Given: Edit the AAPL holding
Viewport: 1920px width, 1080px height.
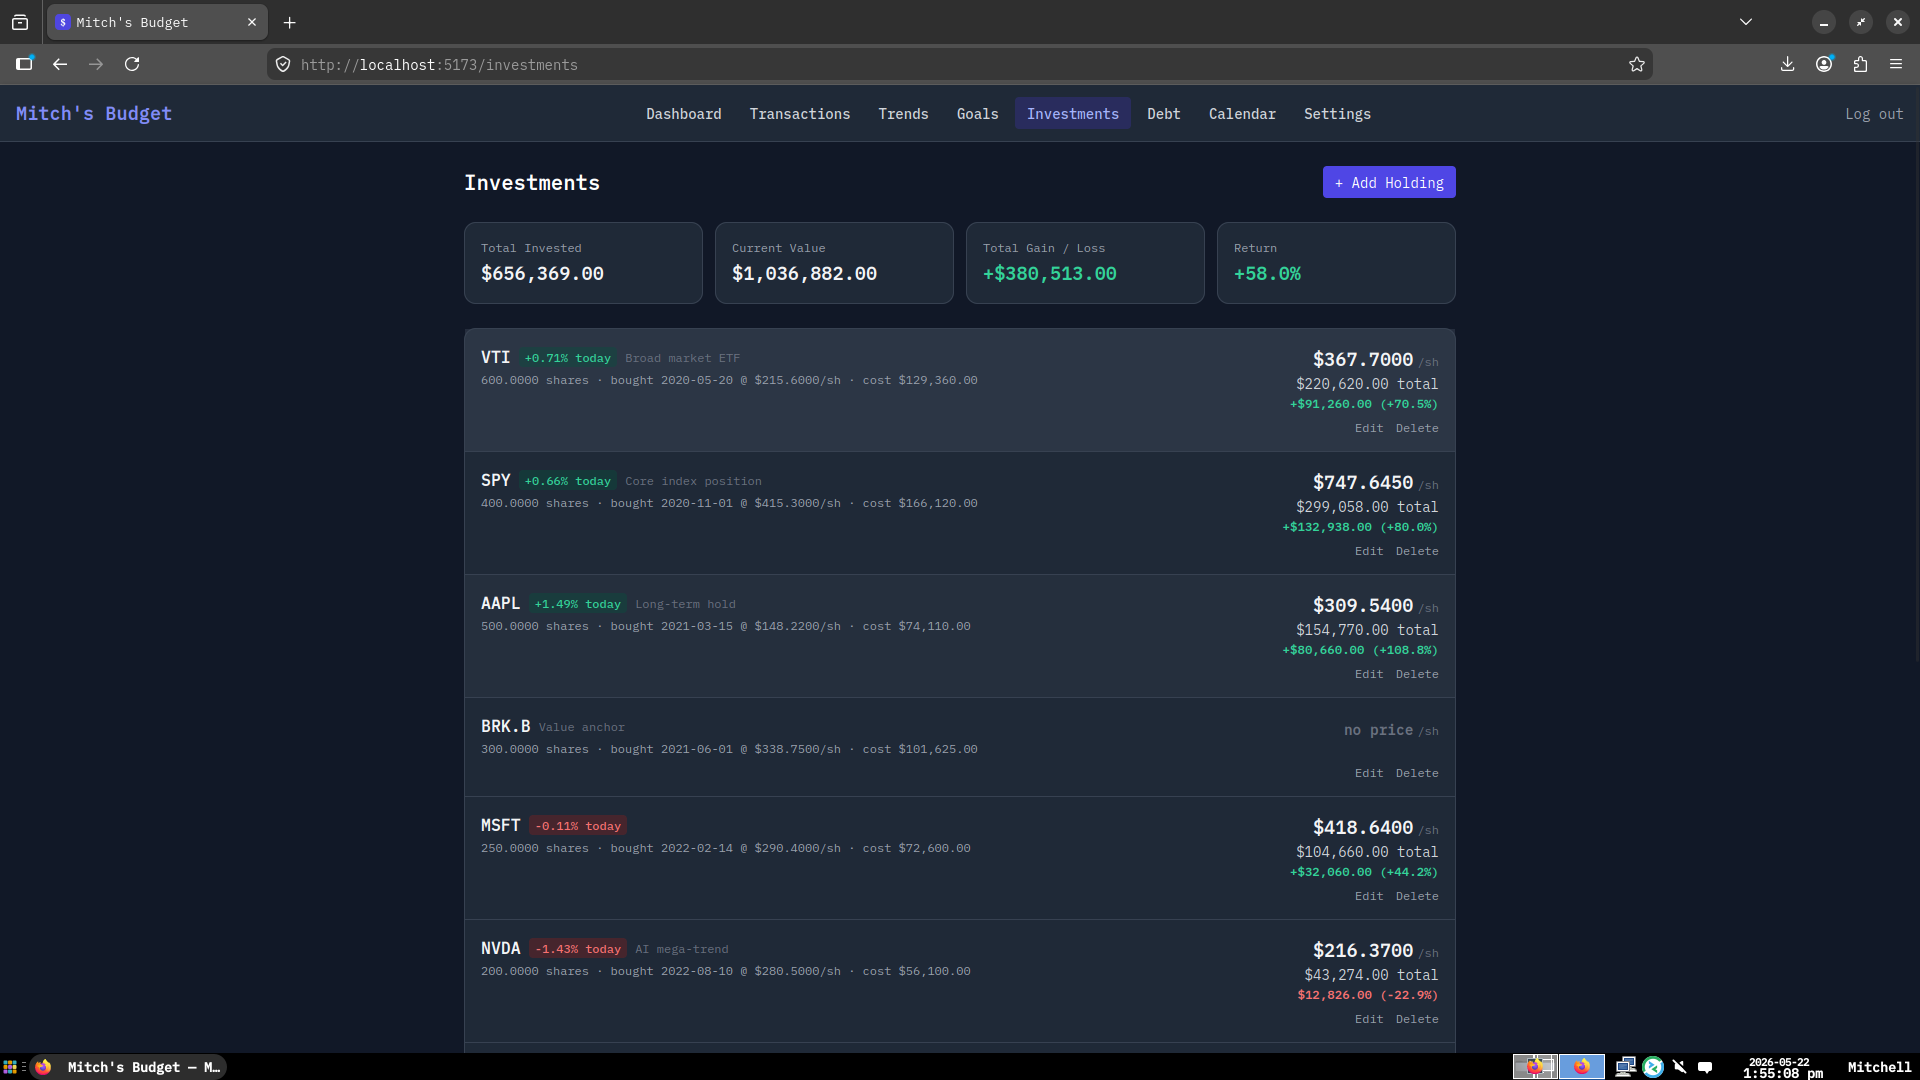Looking at the screenshot, I should [x=1369, y=674].
